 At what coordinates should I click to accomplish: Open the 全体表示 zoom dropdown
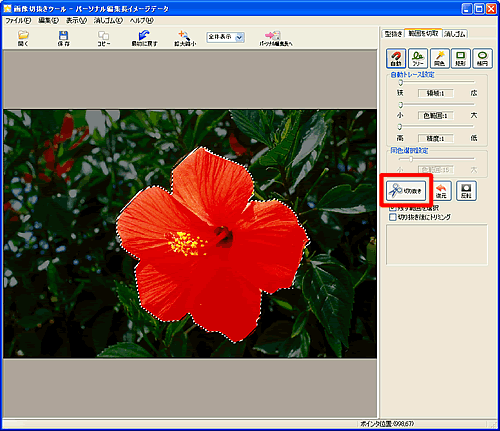point(225,37)
